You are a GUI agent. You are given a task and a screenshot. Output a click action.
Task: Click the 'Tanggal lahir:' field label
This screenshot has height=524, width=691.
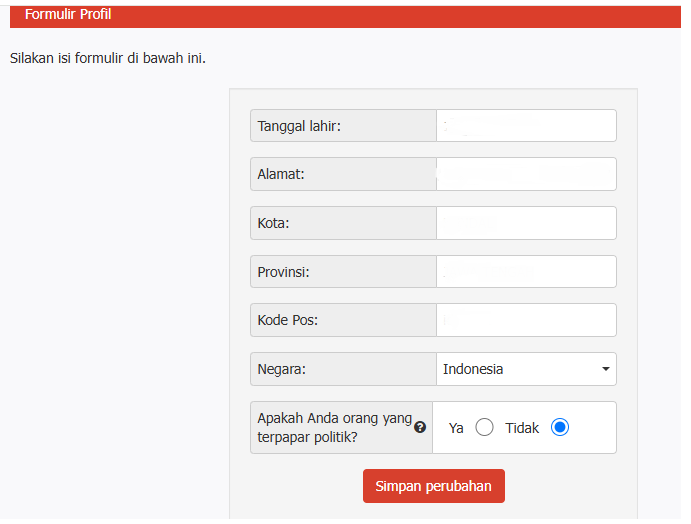pyautogui.click(x=299, y=126)
